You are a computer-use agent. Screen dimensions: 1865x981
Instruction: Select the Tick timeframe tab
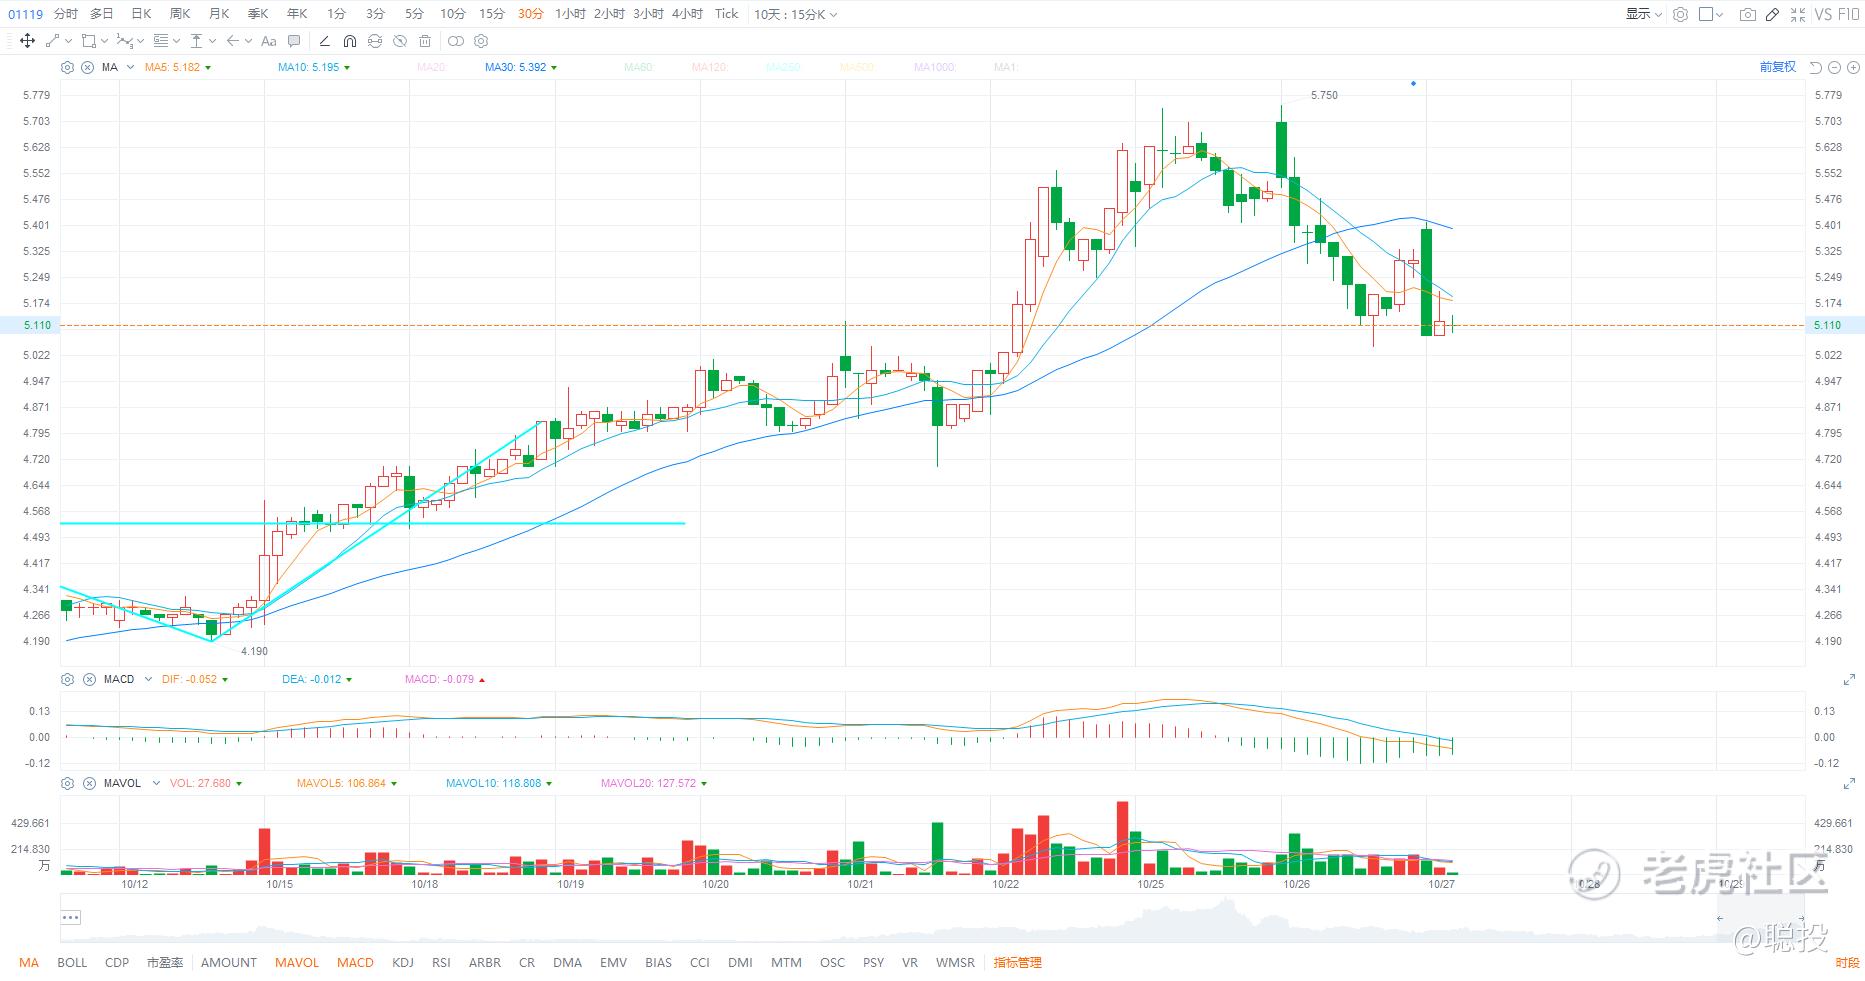(727, 14)
